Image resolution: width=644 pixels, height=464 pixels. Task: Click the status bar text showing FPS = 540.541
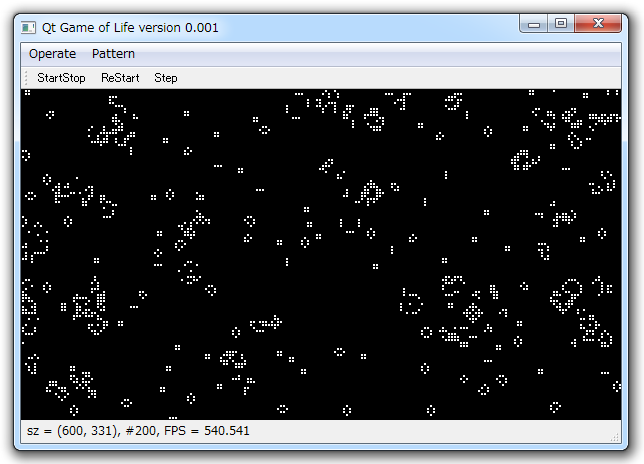(207, 431)
